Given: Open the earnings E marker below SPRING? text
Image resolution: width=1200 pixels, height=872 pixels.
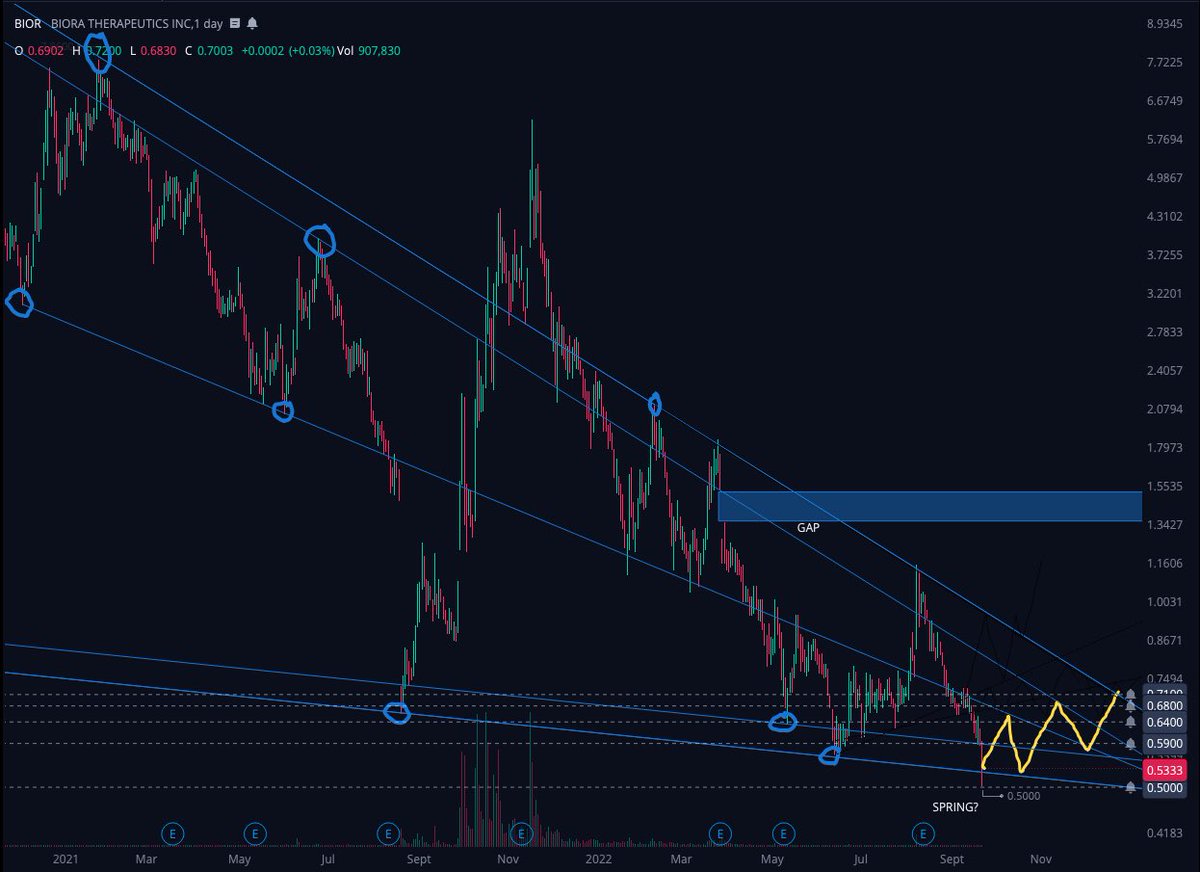Looking at the screenshot, I should (x=922, y=832).
